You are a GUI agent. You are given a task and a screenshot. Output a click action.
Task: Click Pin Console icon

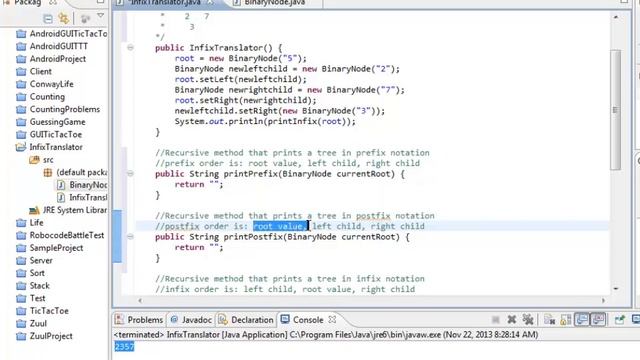point(620,320)
